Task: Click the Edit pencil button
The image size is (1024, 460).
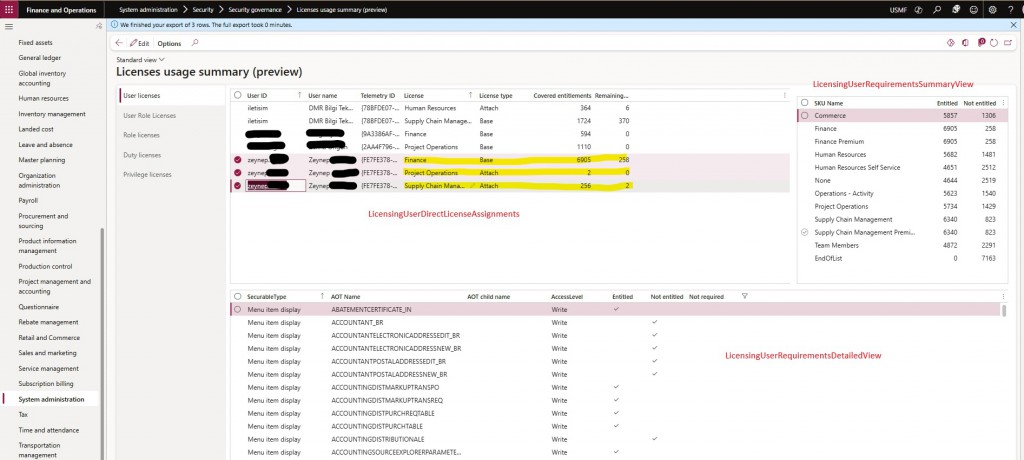Action: click(x=139, y=43)
